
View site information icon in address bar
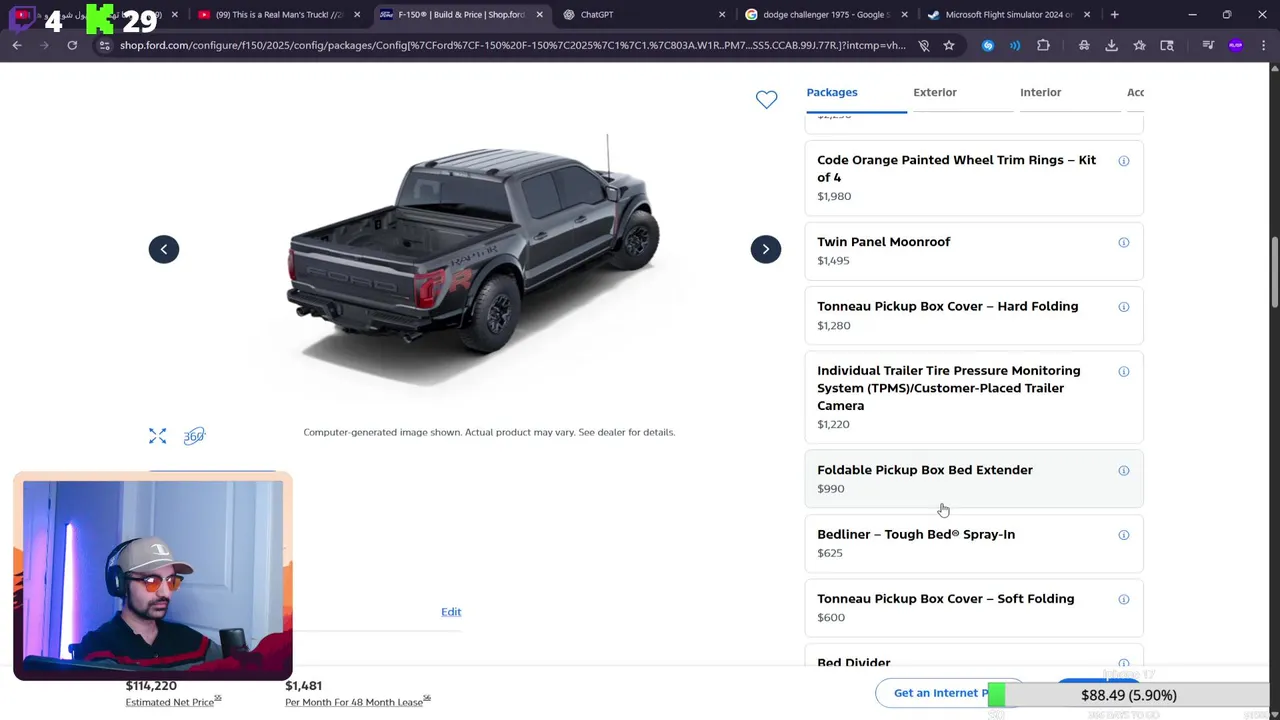[104, 45]
